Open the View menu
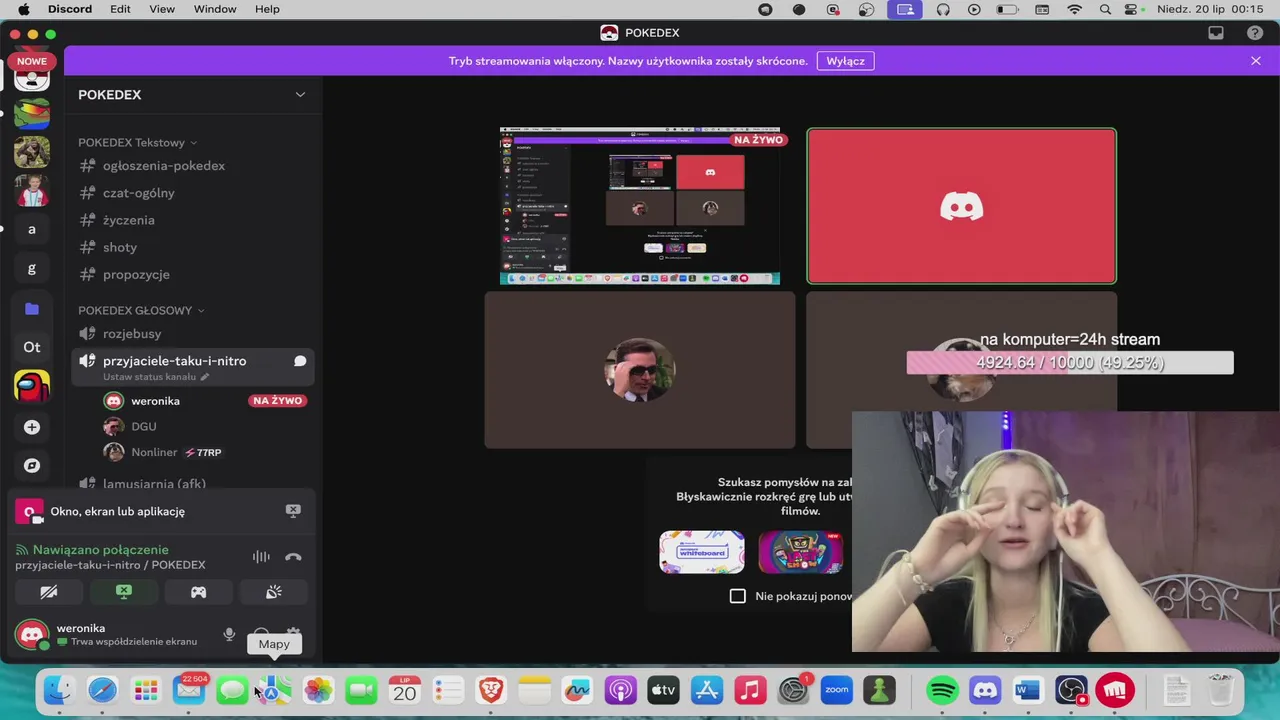This screenshot has height=720, width=1280. click(162, 9)
